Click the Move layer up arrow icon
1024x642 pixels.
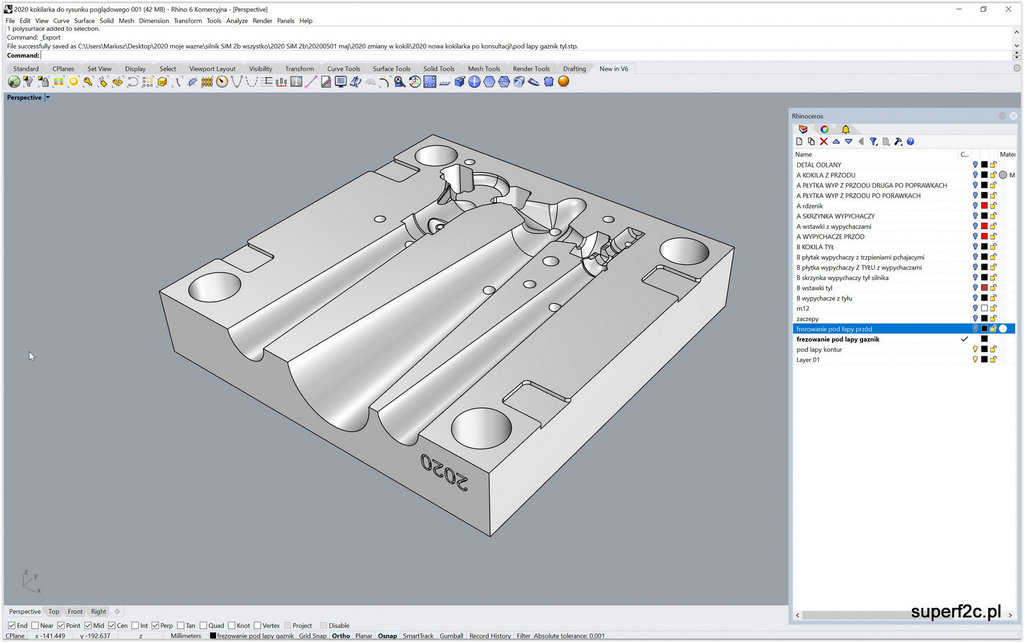tap(836, 142)
